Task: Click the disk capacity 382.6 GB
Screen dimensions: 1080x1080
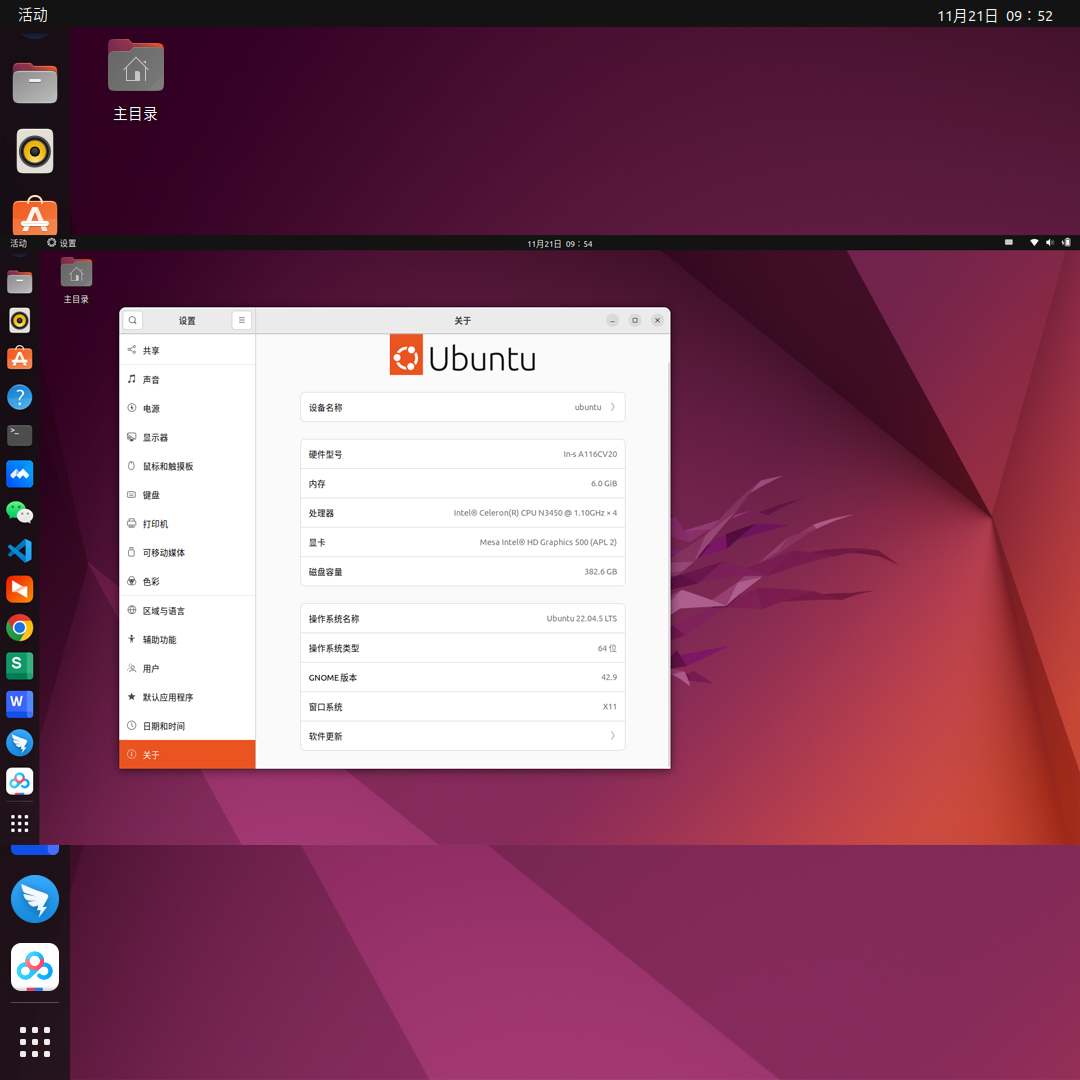Action: (x=600, y=572)
